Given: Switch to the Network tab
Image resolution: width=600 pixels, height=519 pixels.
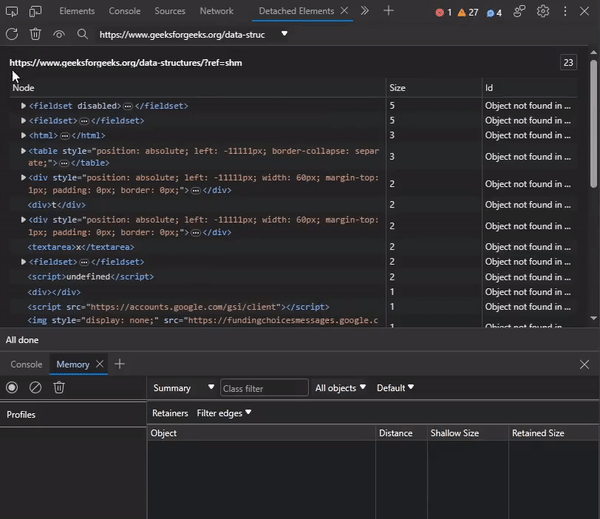Looking at the screenshot, I should tap(216, 11).
